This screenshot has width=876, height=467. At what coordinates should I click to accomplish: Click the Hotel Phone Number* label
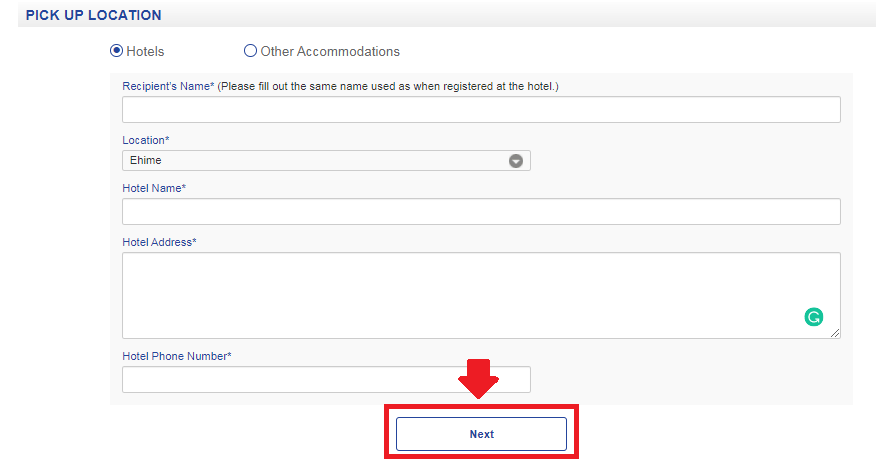[176, 356]
